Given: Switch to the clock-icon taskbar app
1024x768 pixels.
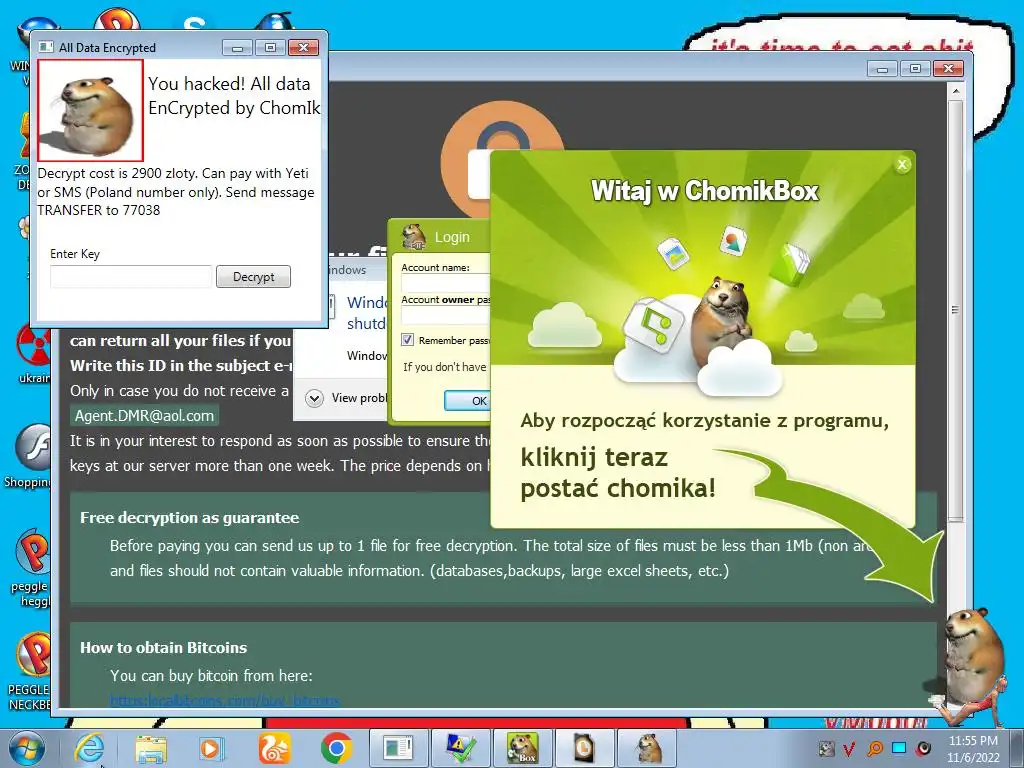Looking at the screenshot, I should point(584,748).
